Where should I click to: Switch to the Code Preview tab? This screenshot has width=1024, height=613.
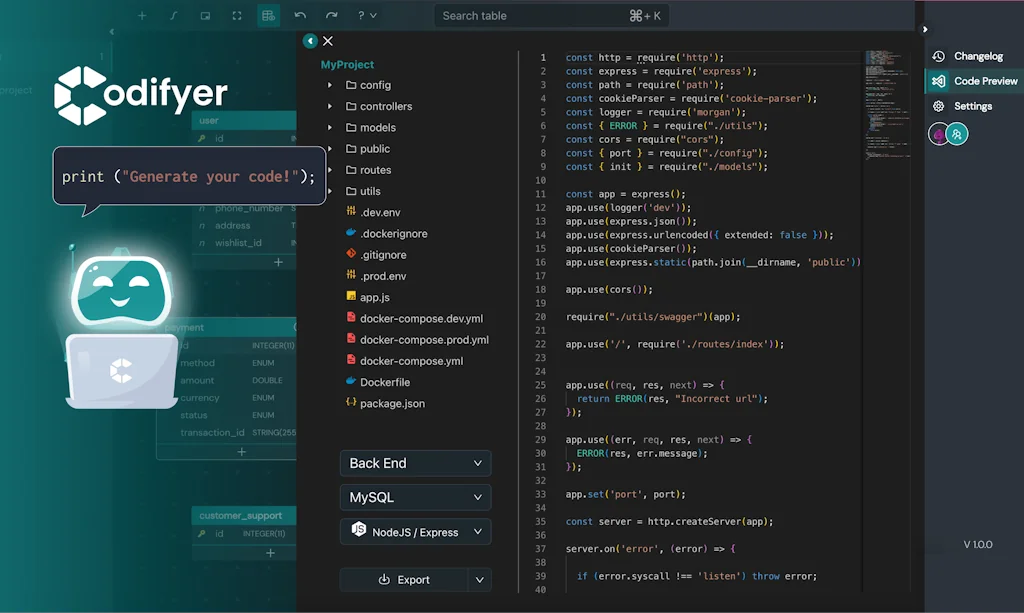983,81
